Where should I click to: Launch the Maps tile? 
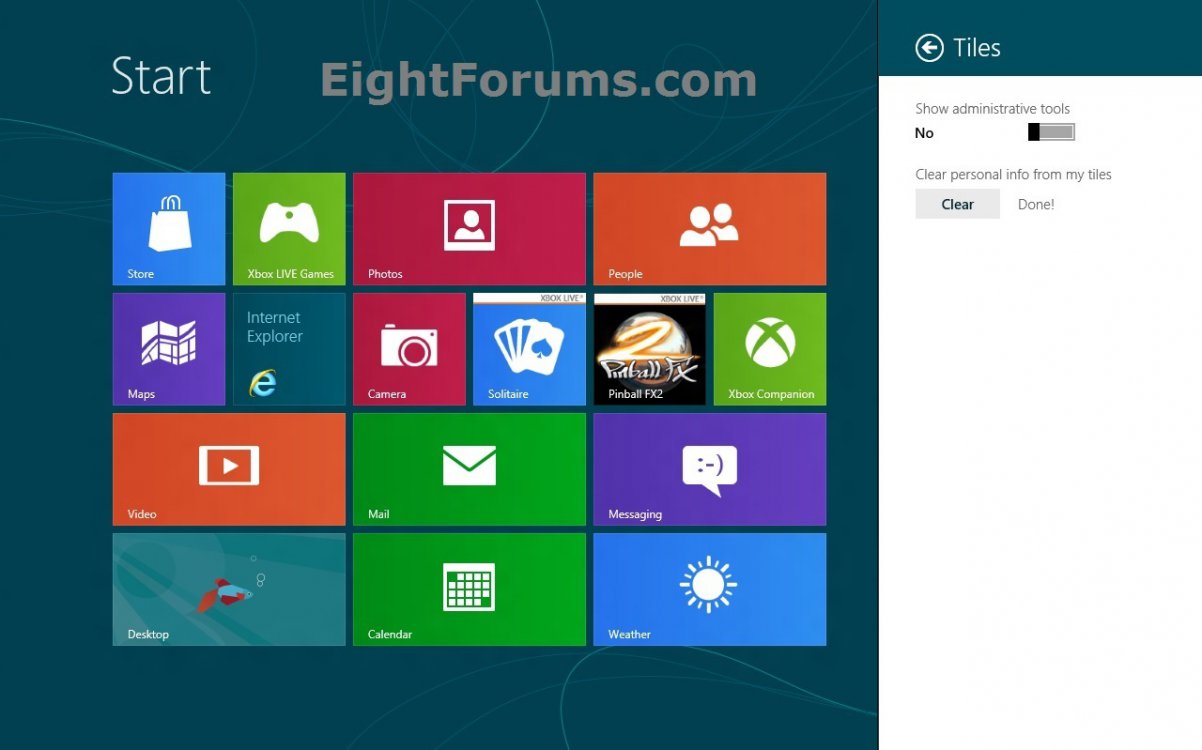tap(169, 349)
